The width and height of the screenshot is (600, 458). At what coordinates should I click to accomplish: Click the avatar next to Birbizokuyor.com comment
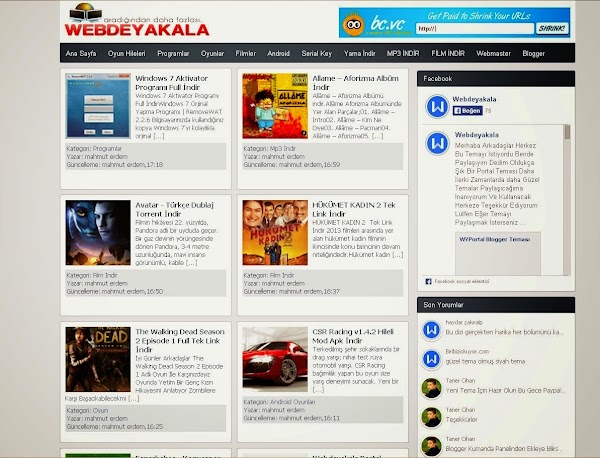point(431,359)
